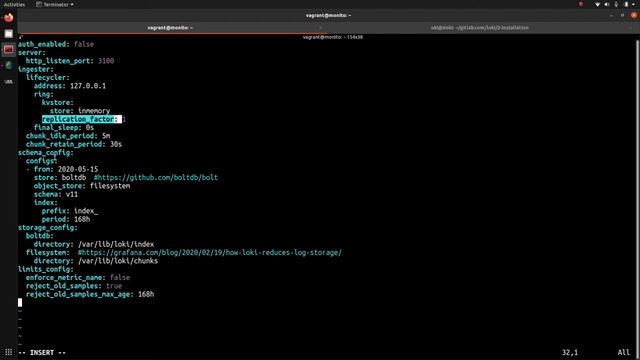Open the github.com/boltdb/bolt URL
The image size is (640, 360).
click(156, 178)
